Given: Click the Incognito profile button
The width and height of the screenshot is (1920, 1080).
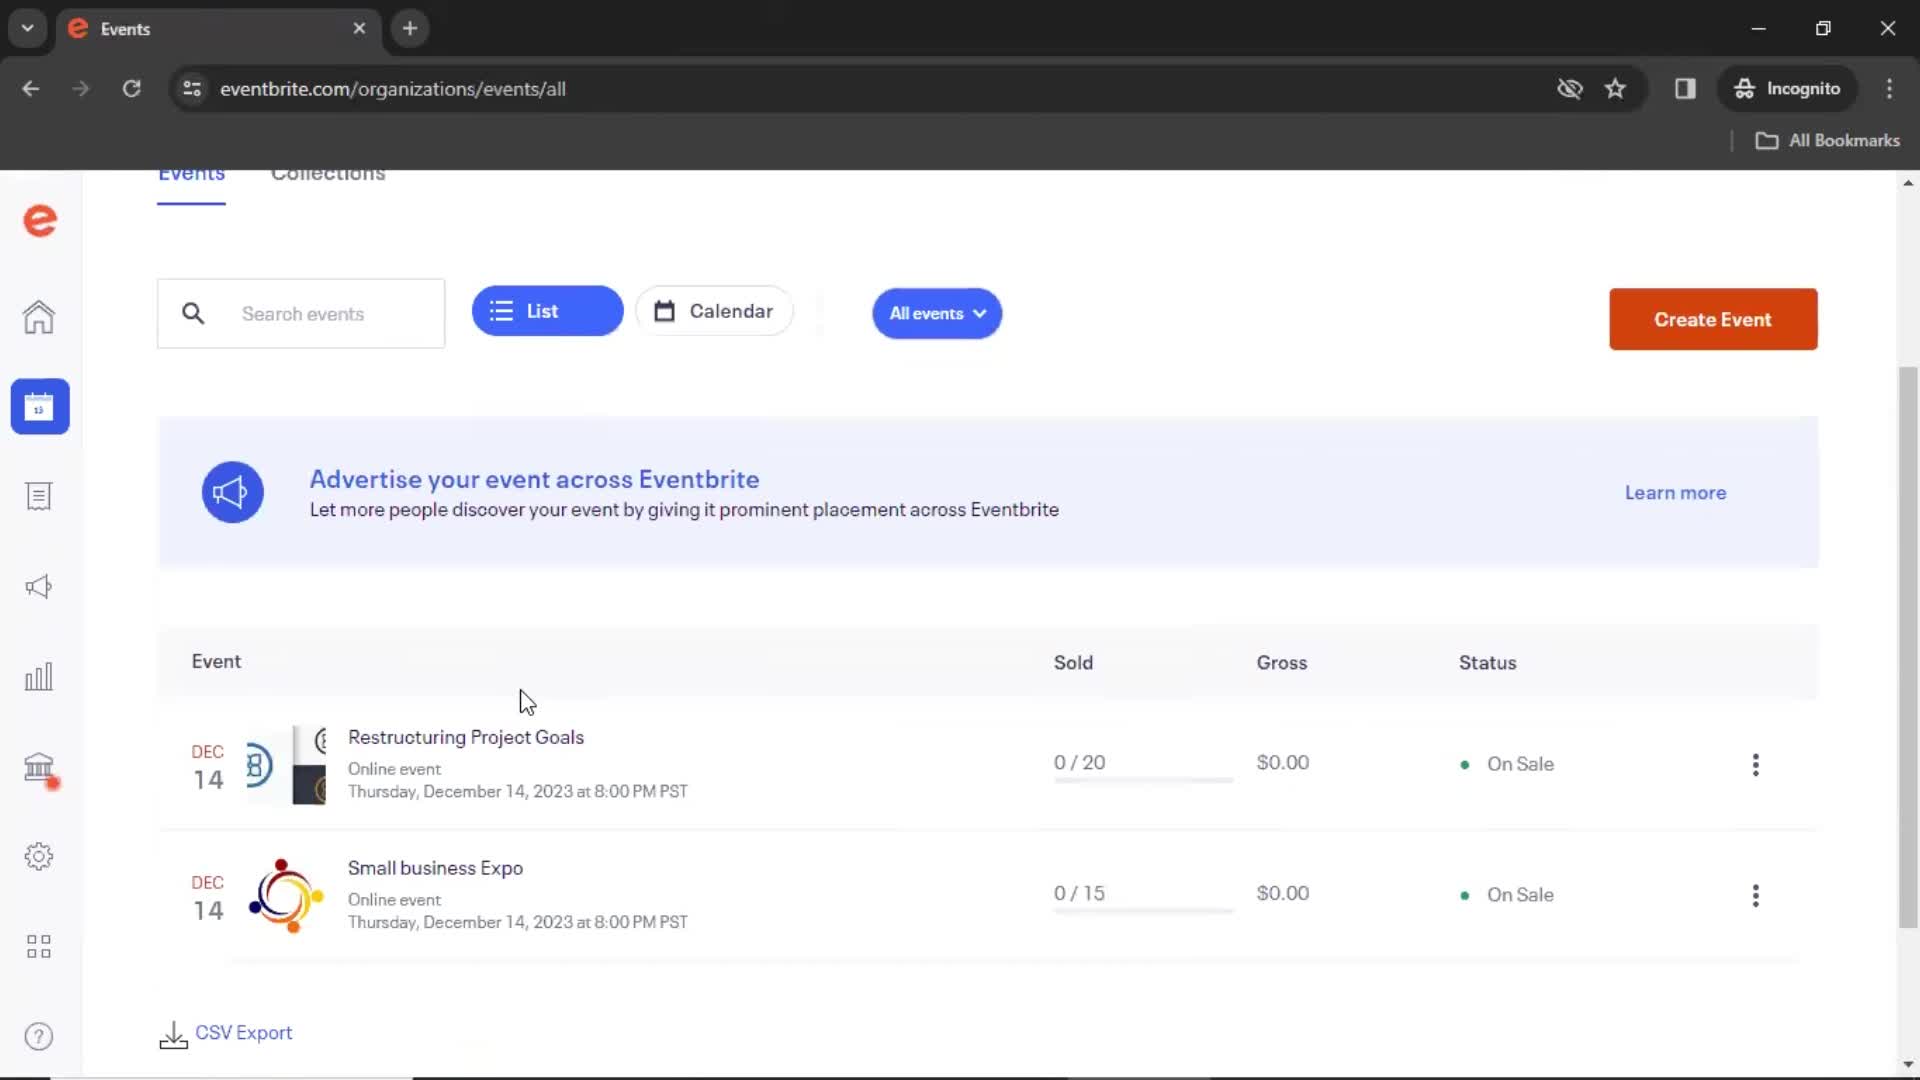Looking at the screenshot, I should [1787, 89].
